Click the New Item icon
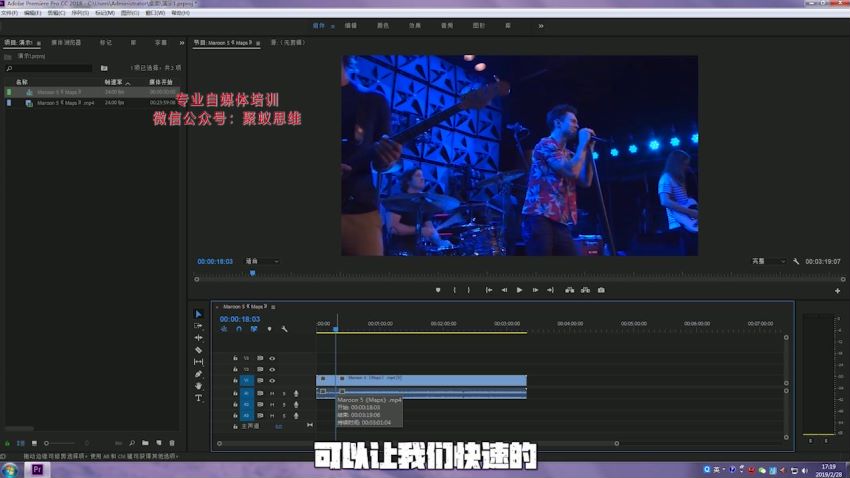Viewport: 850px width, 478px height. pyautogui.click(x=159, y=443)
